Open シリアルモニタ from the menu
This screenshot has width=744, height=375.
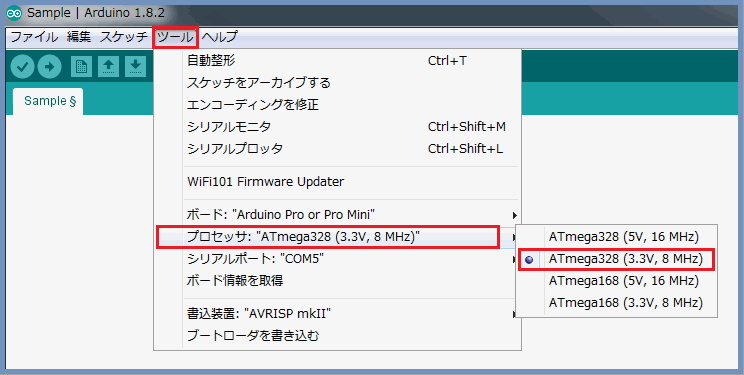(x=337, y=127)
